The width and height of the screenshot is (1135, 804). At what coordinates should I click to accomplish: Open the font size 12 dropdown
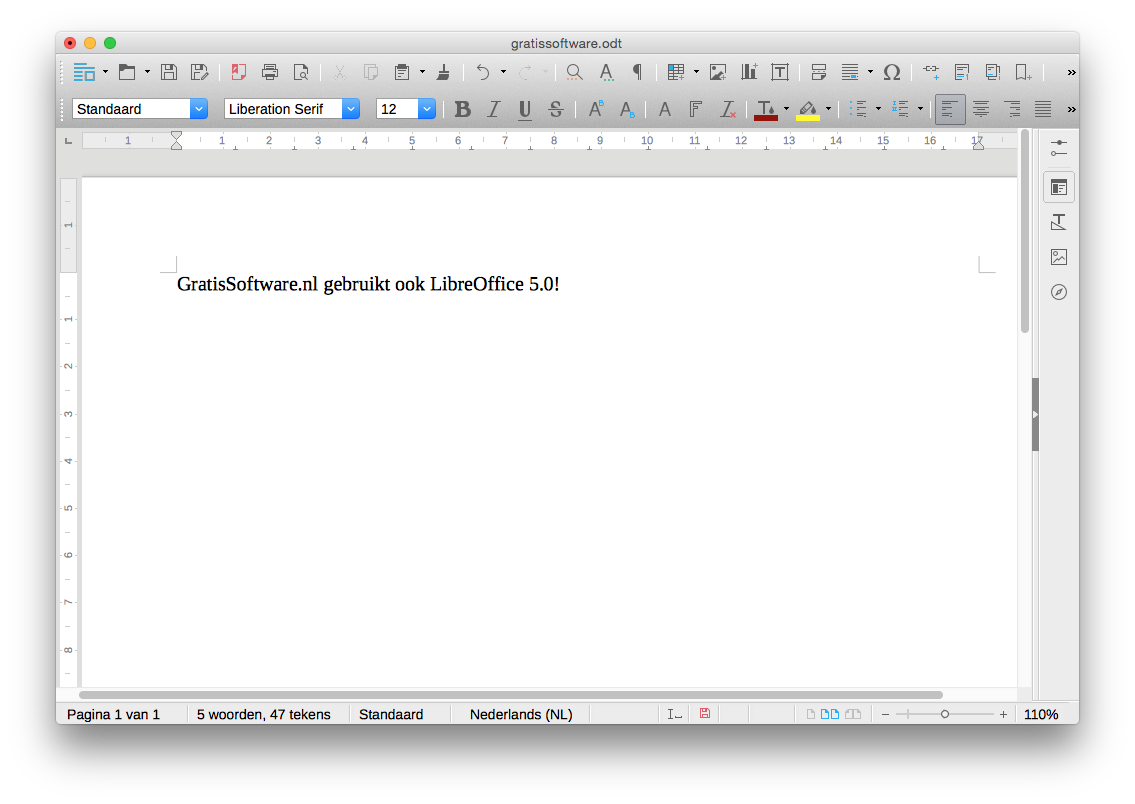[427, 109]
